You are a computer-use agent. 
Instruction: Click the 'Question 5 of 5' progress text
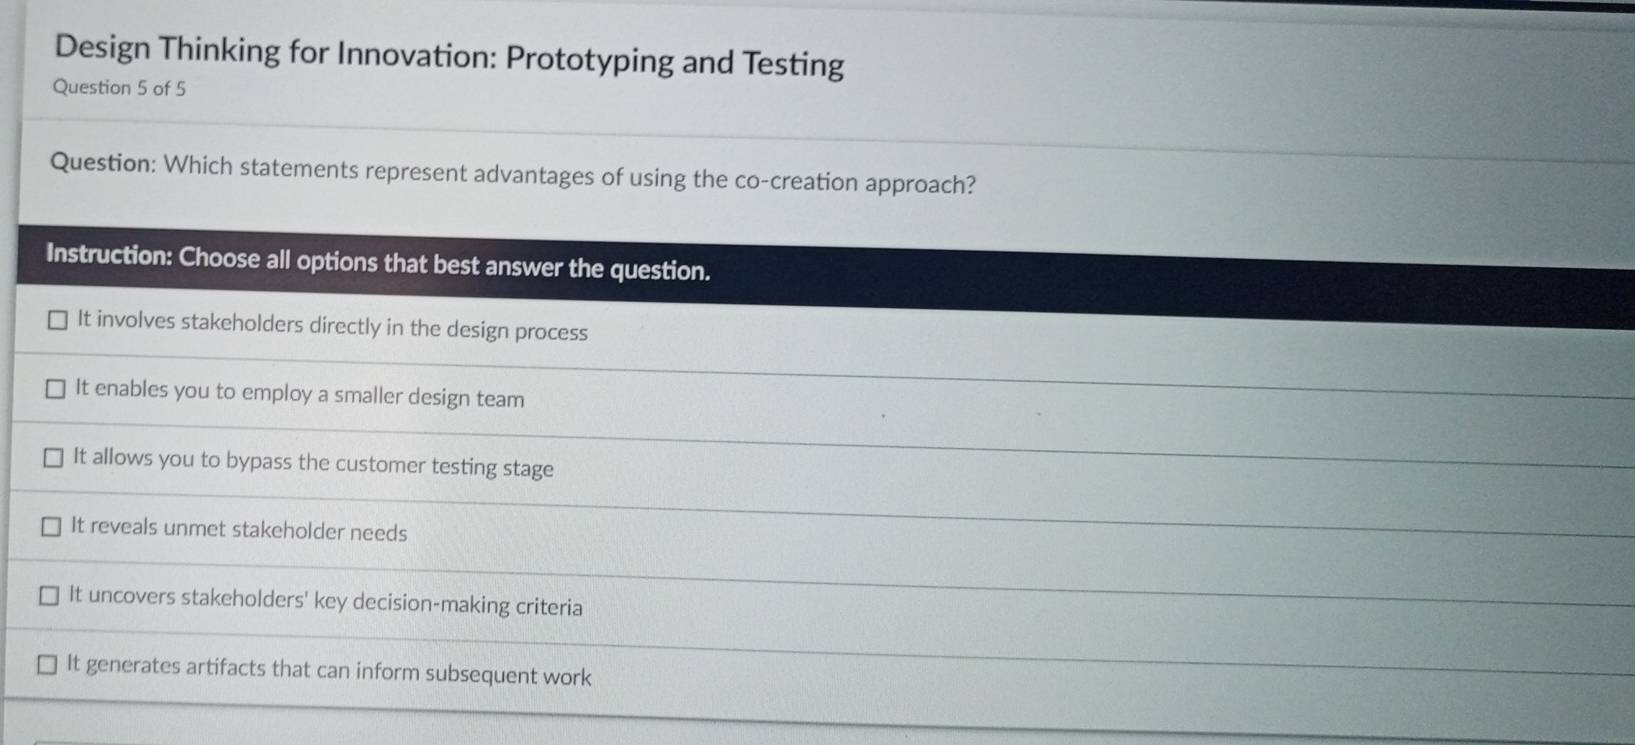119,88
